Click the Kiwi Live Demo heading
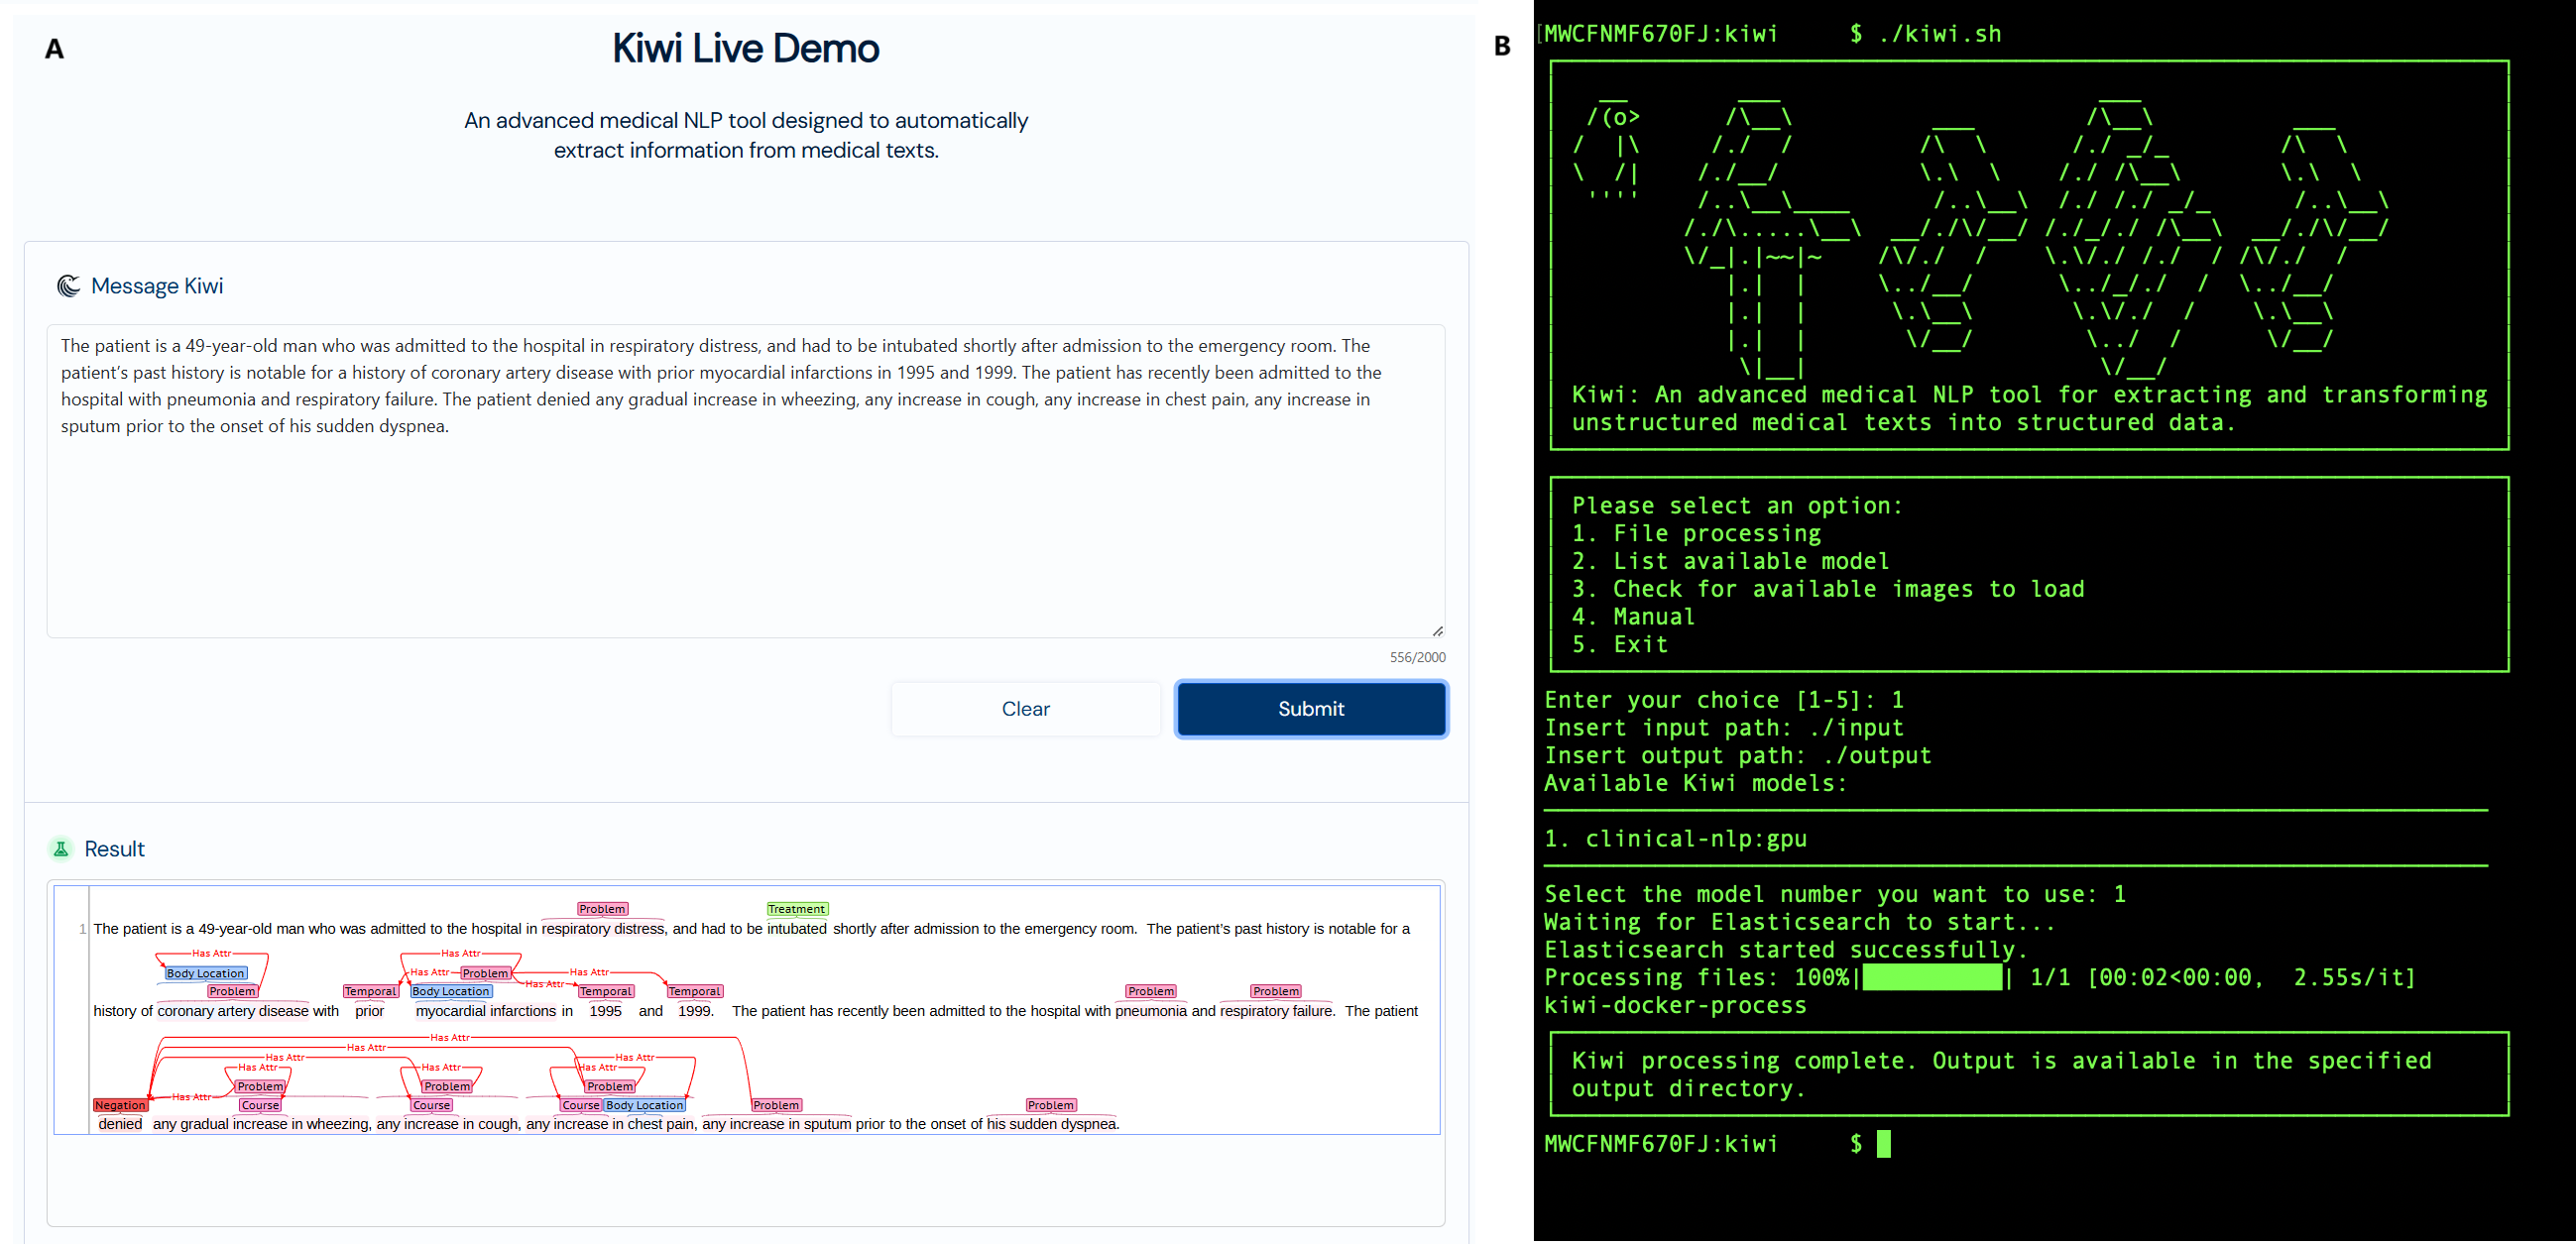 (x=745, y=48)
